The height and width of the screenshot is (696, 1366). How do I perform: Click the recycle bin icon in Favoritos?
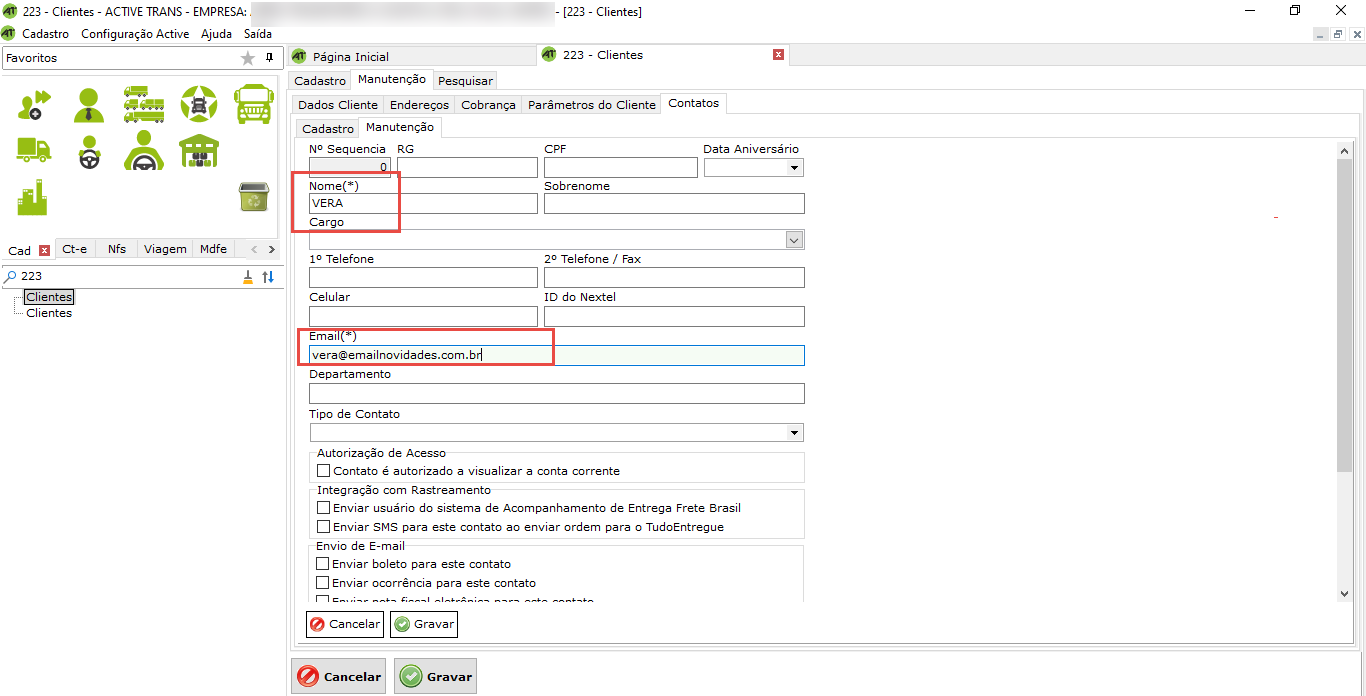click(253, 197)
